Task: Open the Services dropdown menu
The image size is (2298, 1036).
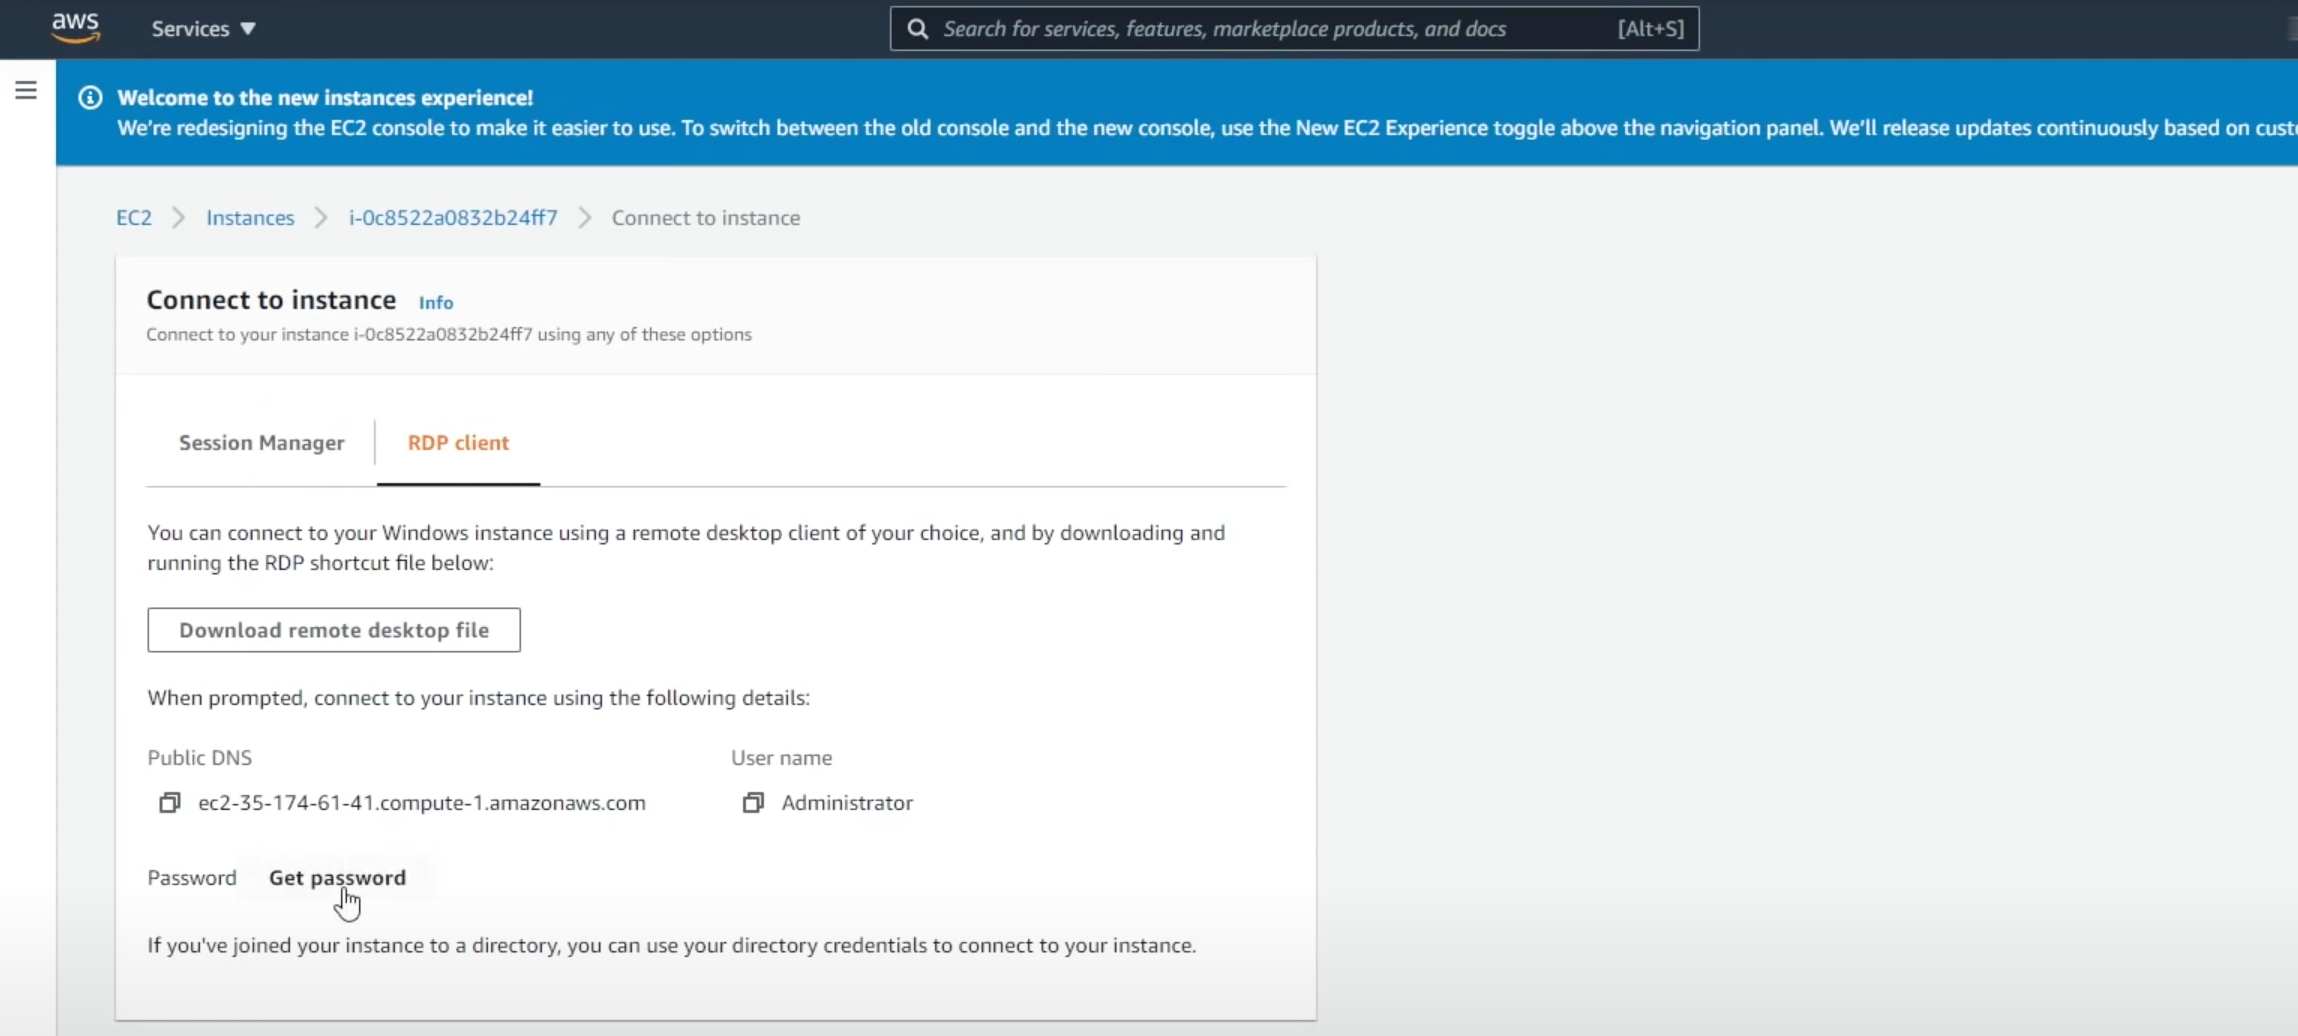Action: [204, 29]
